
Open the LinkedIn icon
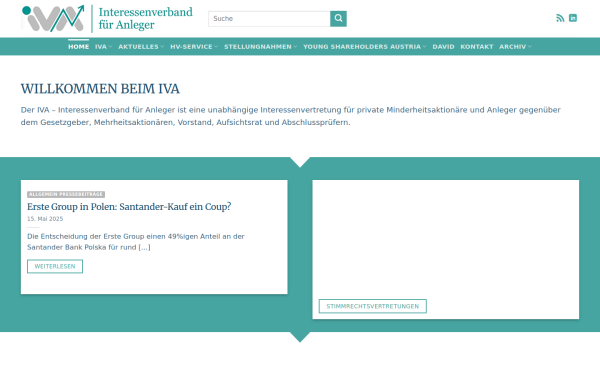click(573, 18)
